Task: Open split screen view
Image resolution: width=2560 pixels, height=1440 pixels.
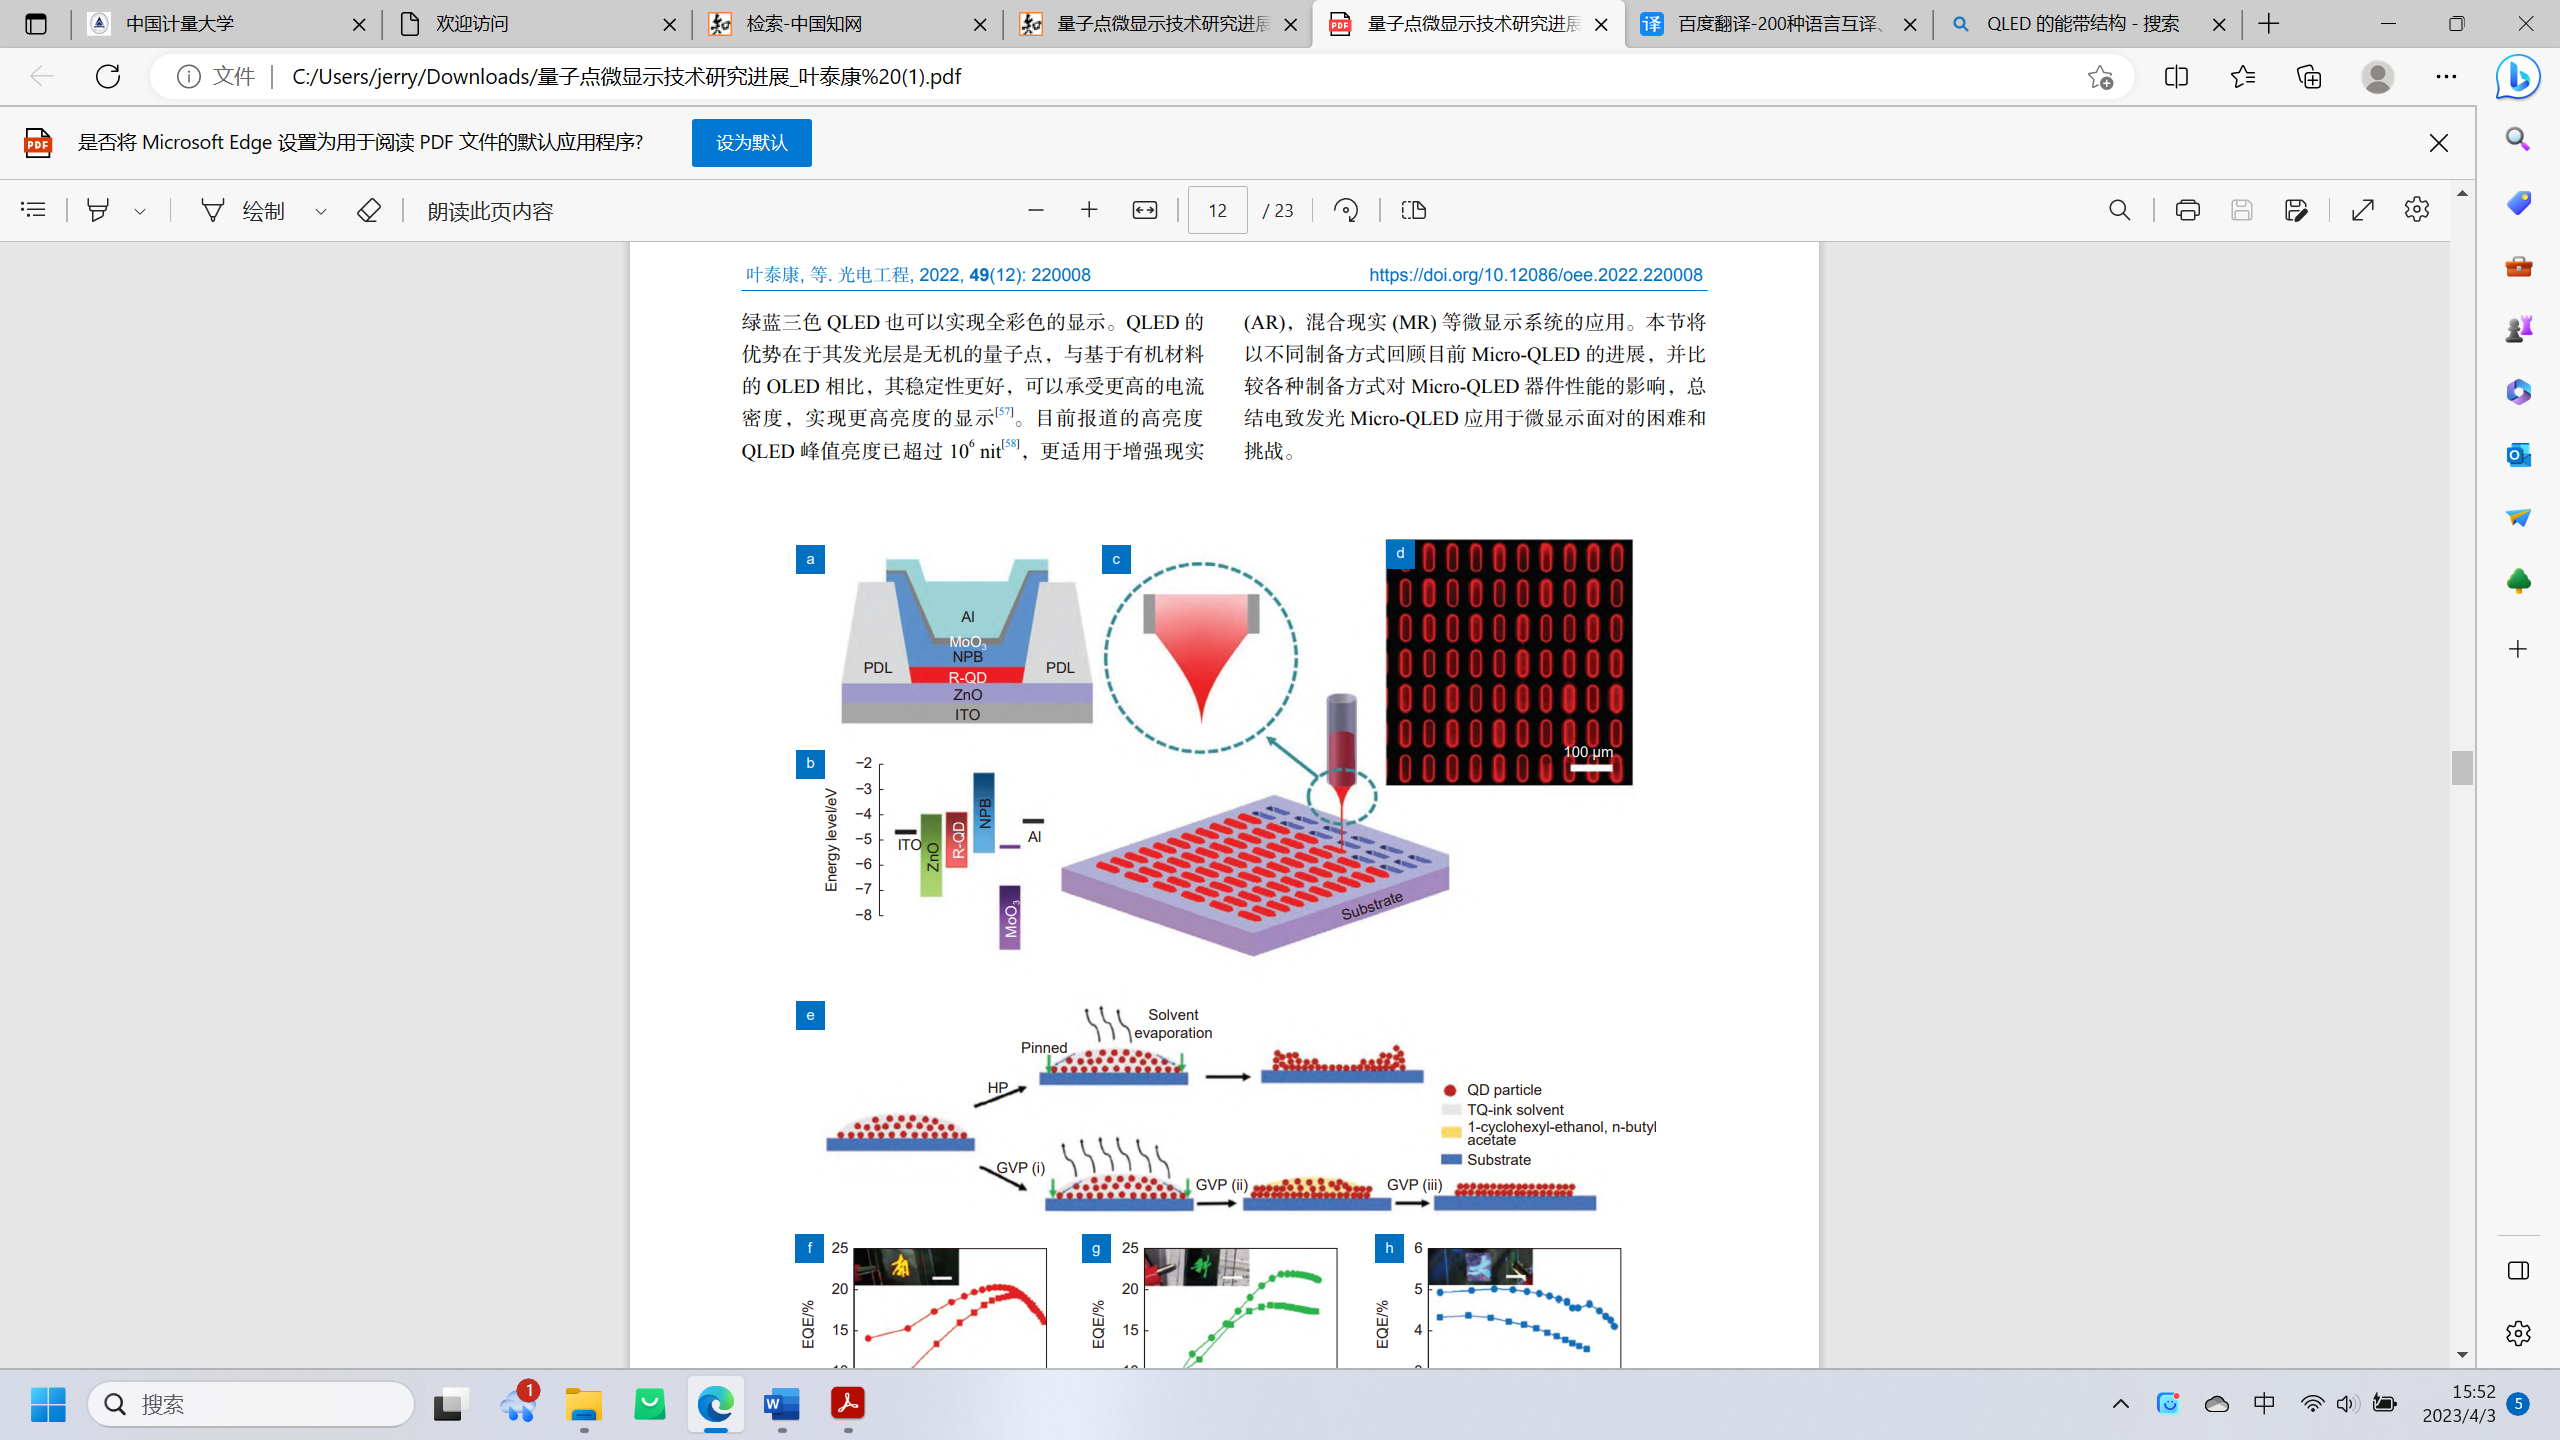Action: (2176, 76)
